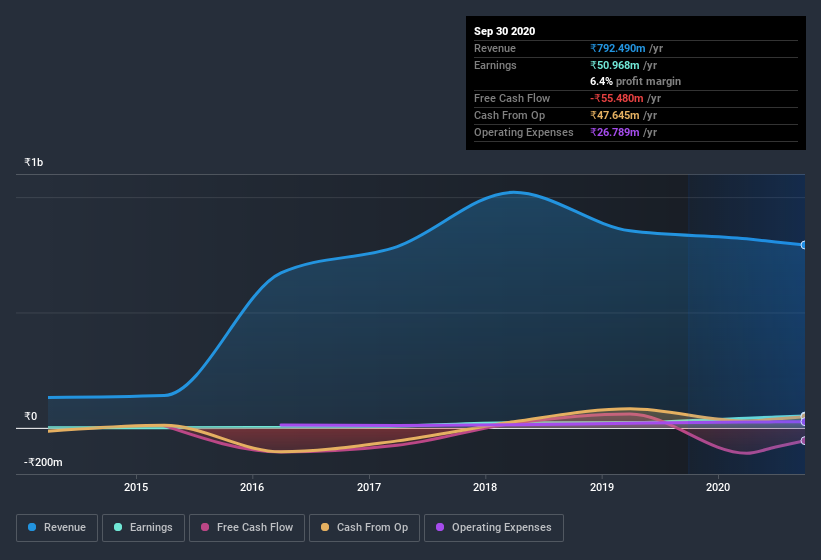
Task: Click the 2020 x-axis year label
Action: (x=718, y=487)
